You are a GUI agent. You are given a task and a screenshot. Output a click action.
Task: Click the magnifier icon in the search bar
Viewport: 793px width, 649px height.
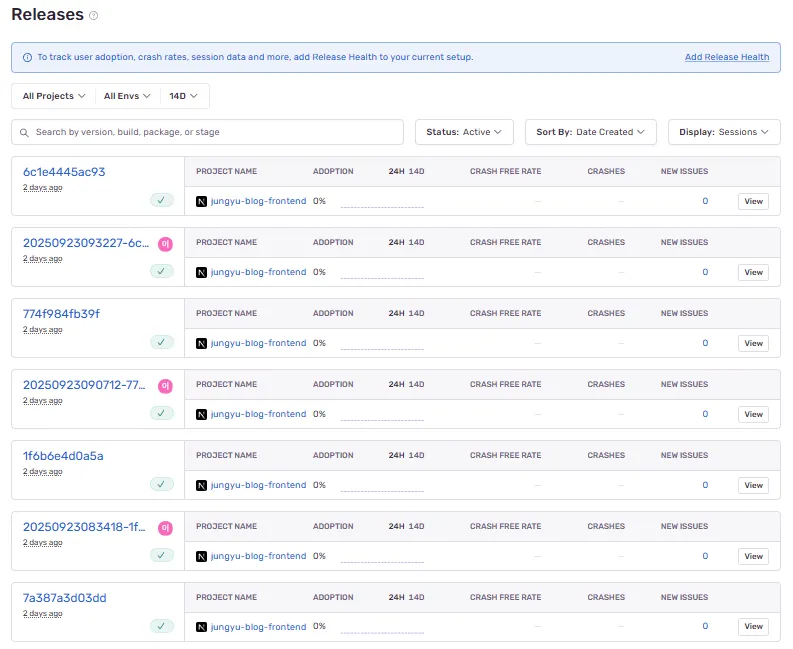pyautogui.click(x=24, y=132)
